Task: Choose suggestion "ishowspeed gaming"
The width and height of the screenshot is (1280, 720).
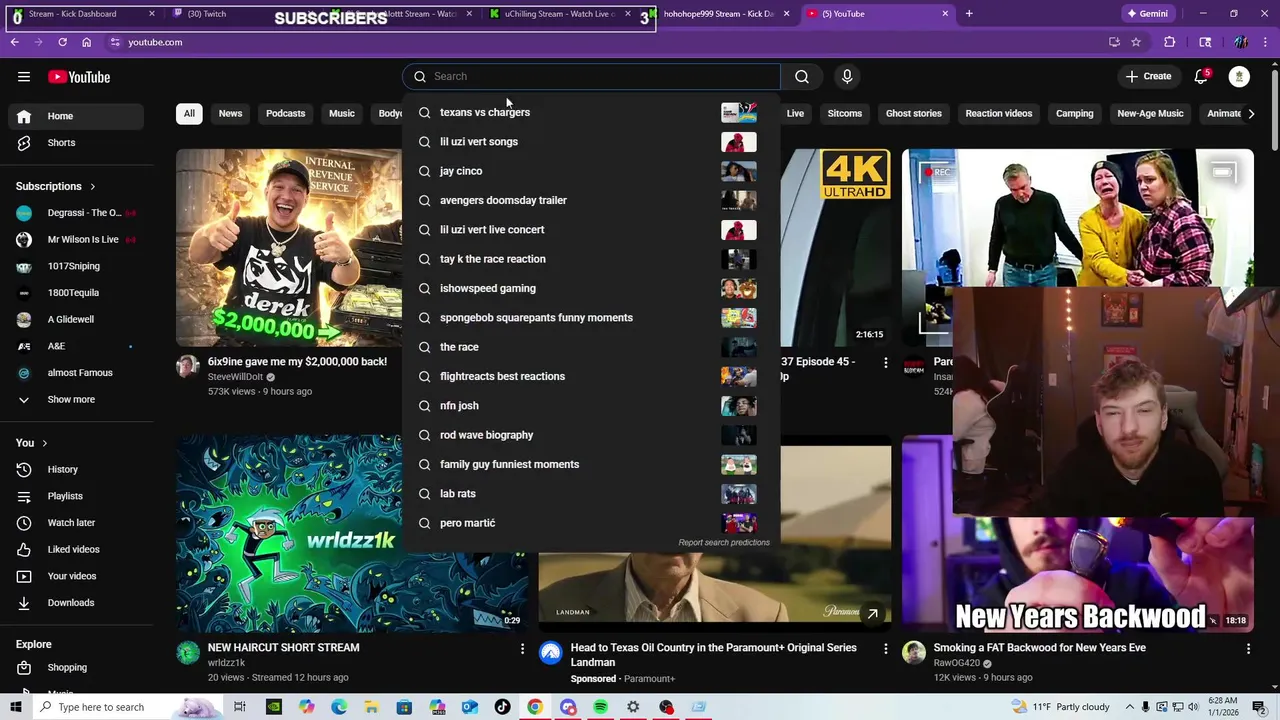Action: pos(591,288)
